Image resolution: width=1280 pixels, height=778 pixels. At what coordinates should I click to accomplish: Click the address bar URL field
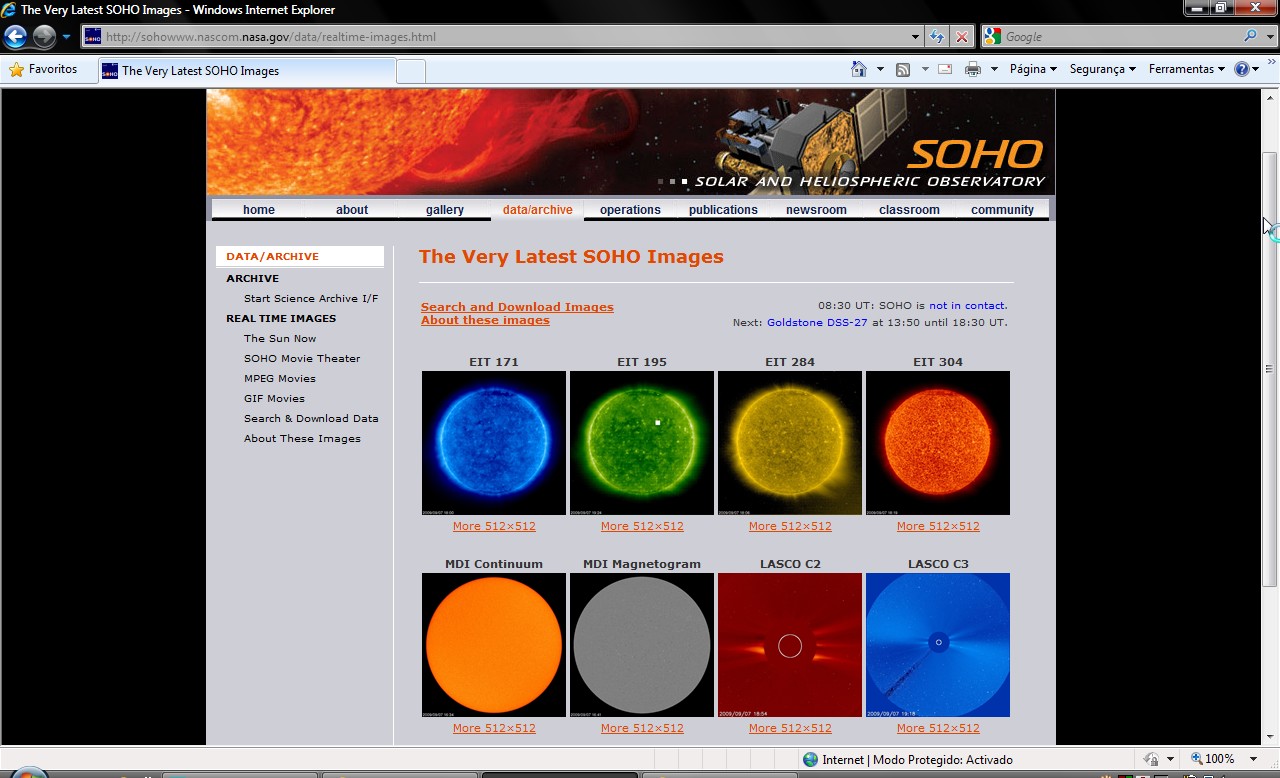[495, 37]
